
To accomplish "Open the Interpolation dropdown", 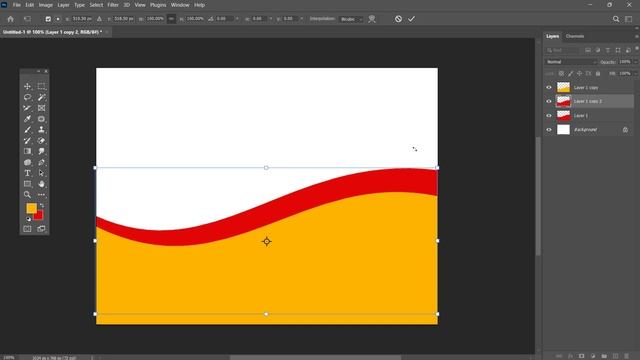I will coord(351,19).
